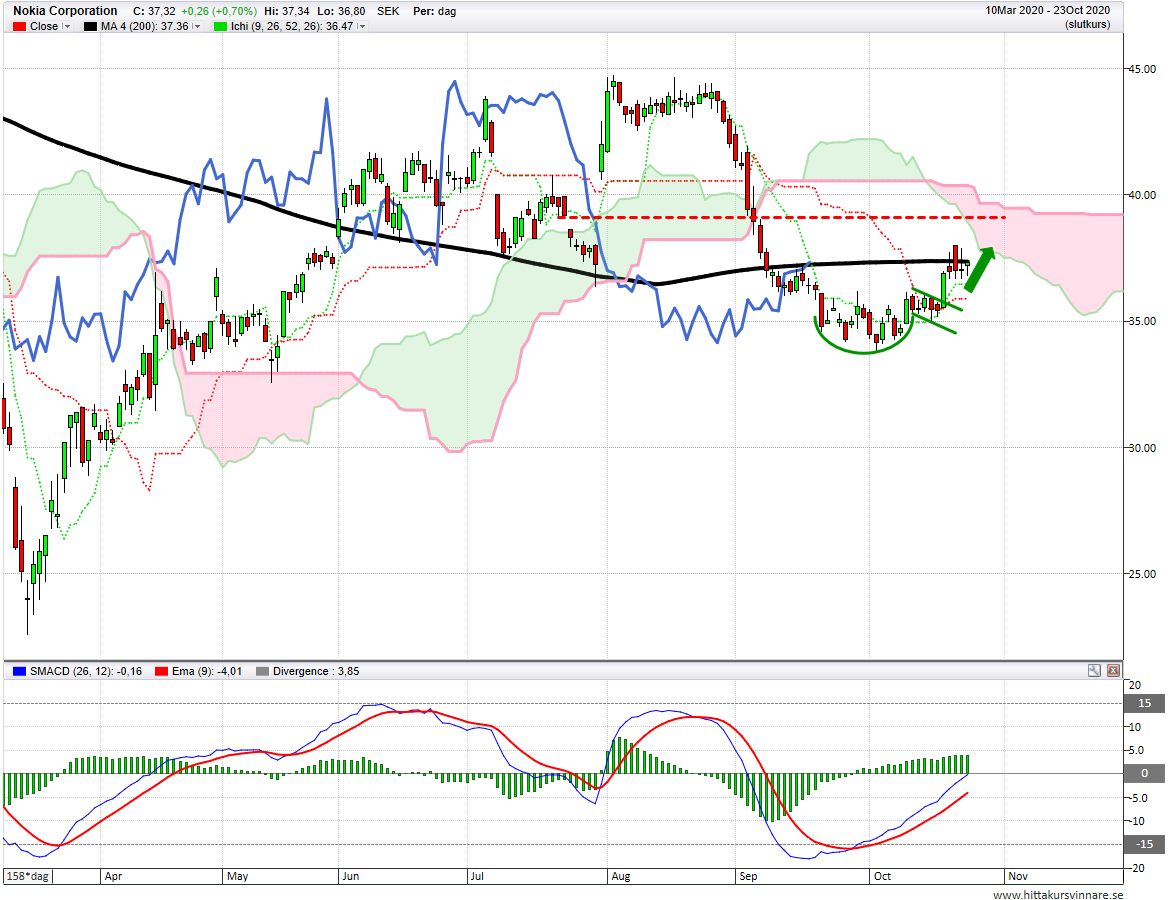The height and width of the screenshot is (900, 1168).
Task: Click the red Ema (9) legend swatch
Action: tap(161, 671)
